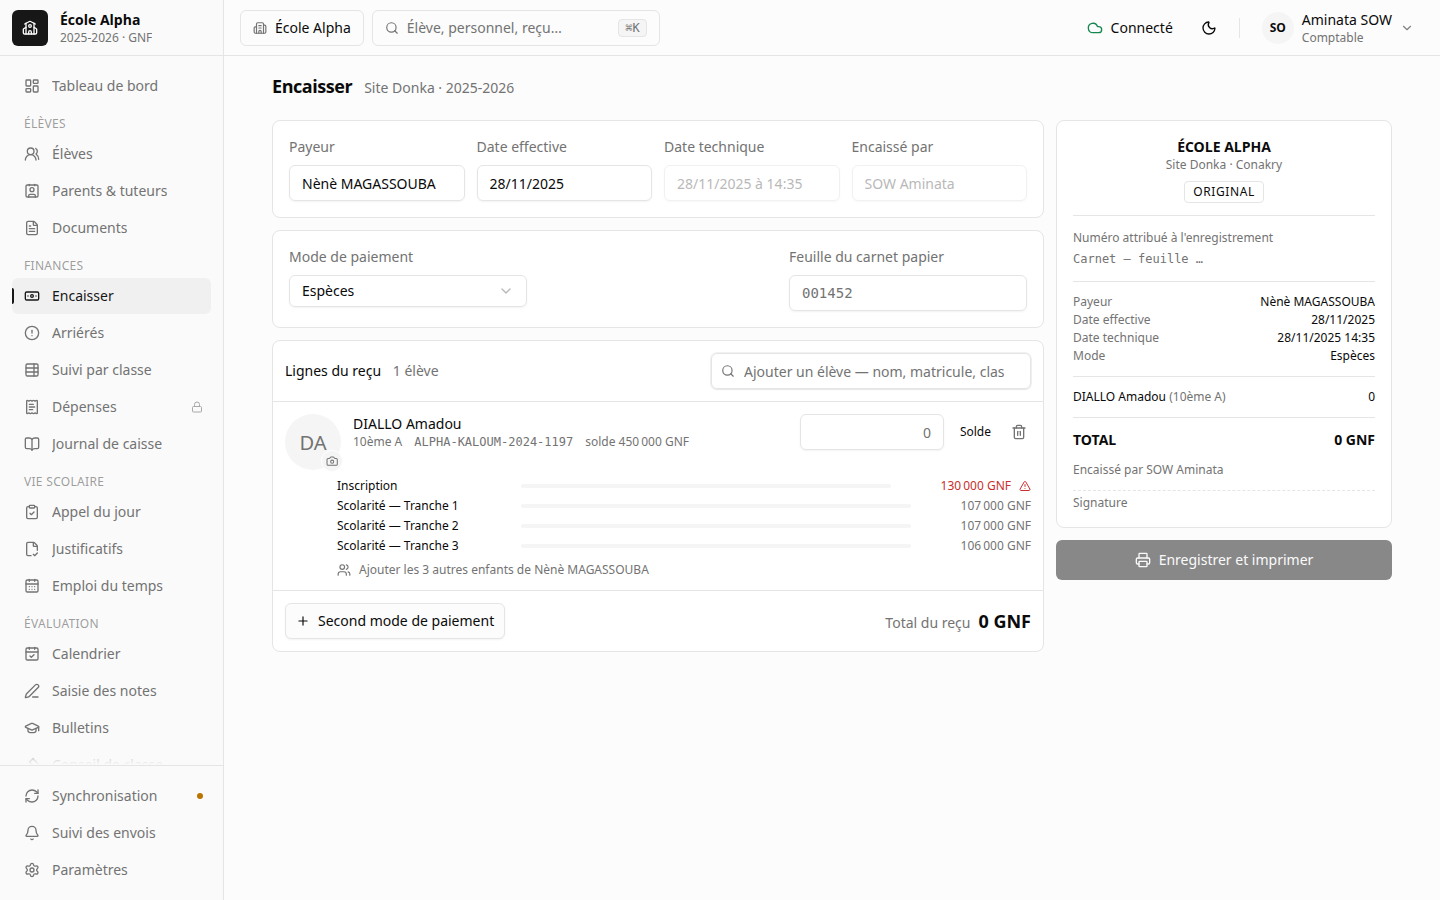Click the Arriérés alert icon in sidebar
This screenshot has width=1440, height=900.
[32, 333]
